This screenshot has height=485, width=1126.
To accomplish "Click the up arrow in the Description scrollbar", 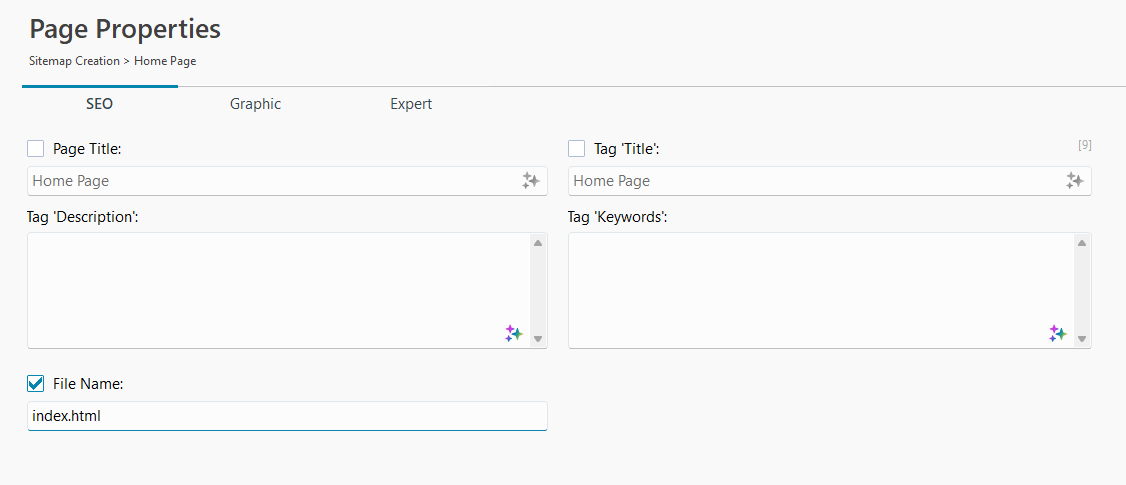I will [x=538, y=243].
